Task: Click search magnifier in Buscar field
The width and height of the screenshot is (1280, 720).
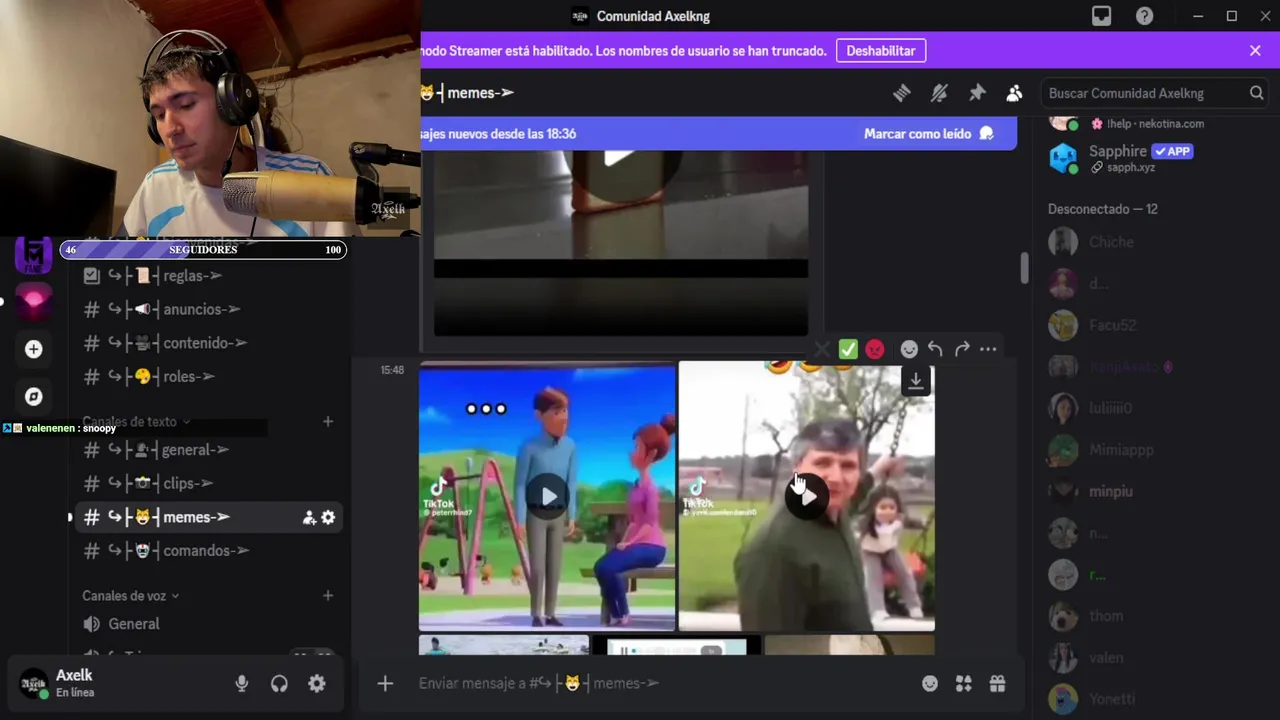Action: 1257,93
